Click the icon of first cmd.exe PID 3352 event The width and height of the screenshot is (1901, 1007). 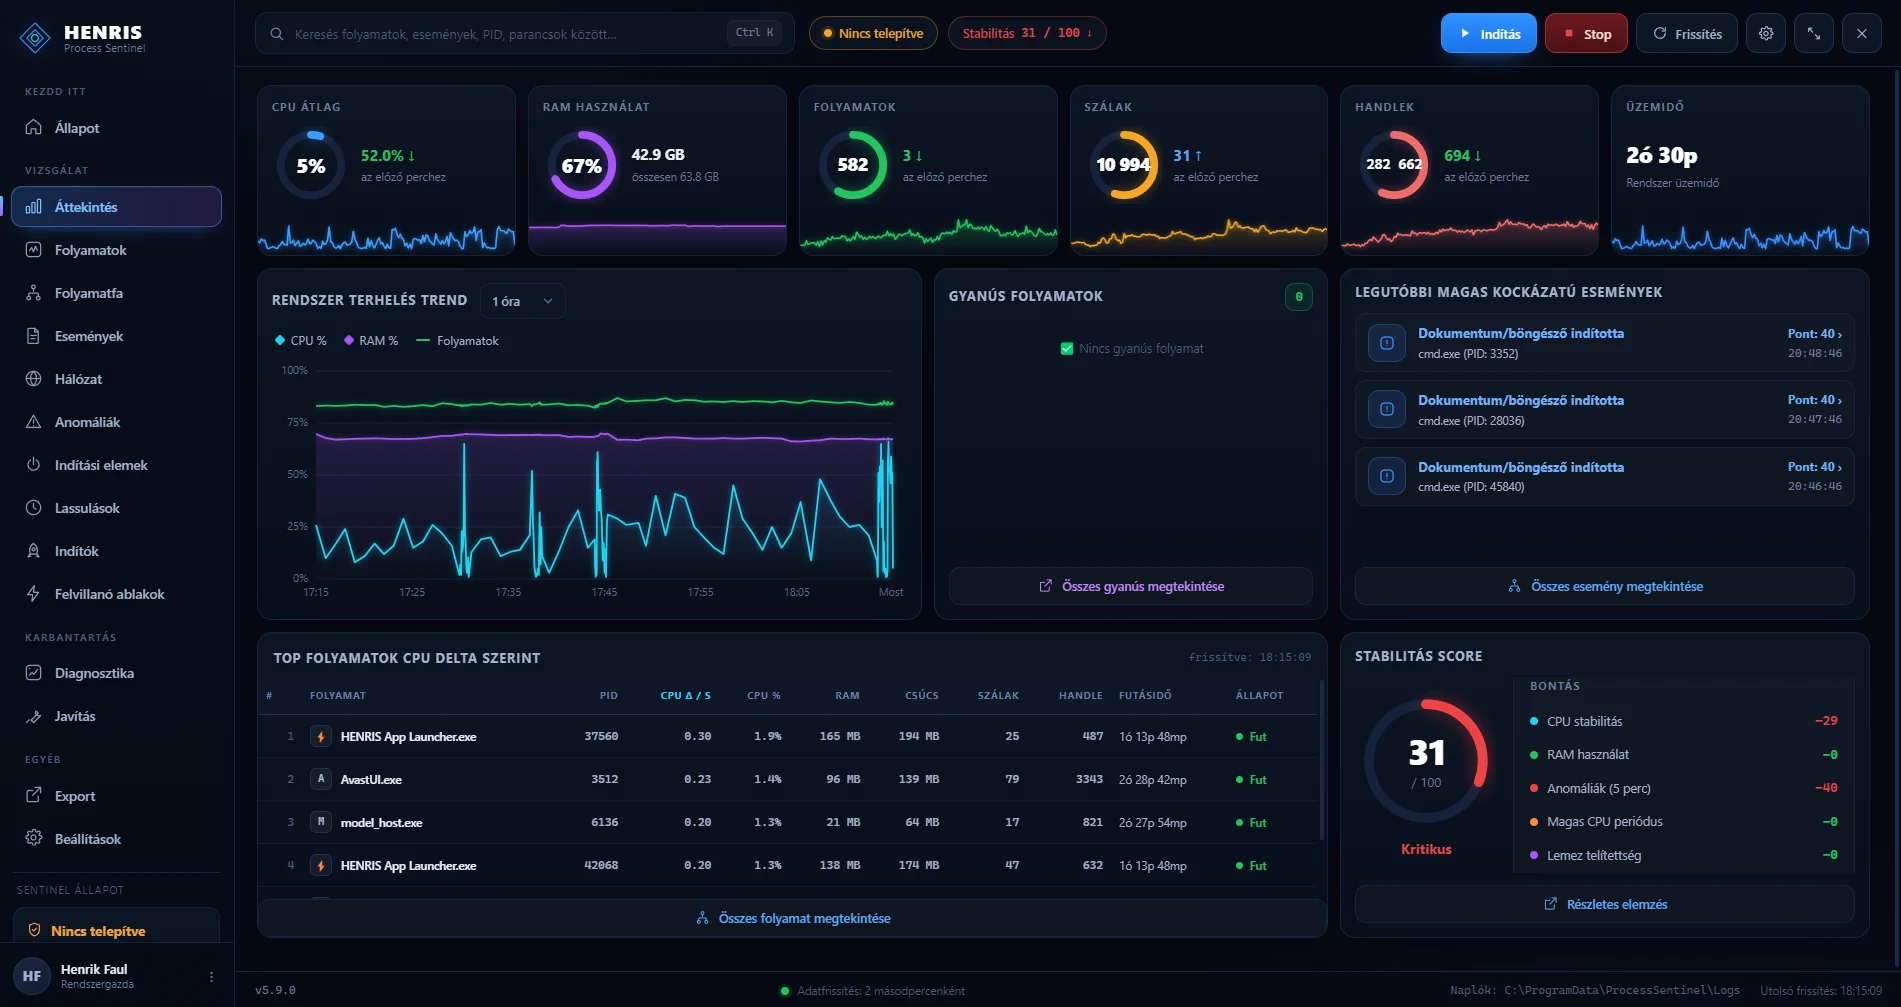click(x=1387, y=343)
